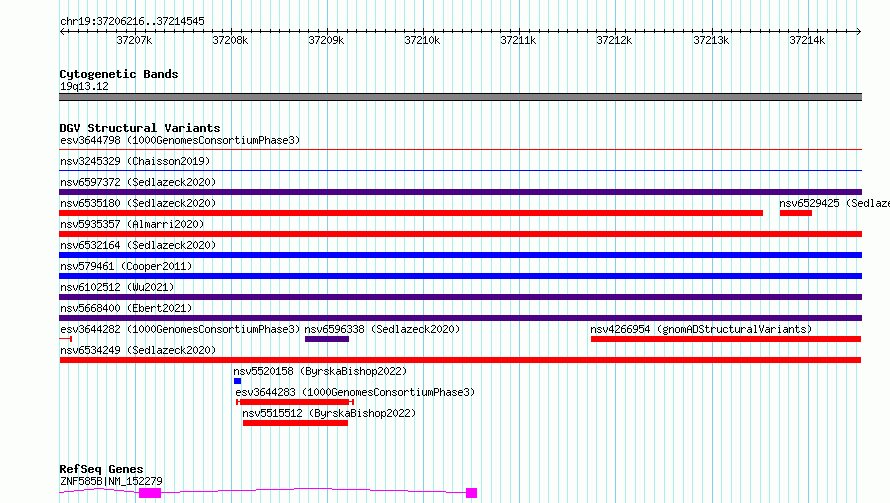The width and height of the screenshot is (890, 503).
Task: Click the nsv6532164 Sedlazeck2020 blue bar
Action: (460, 255)
